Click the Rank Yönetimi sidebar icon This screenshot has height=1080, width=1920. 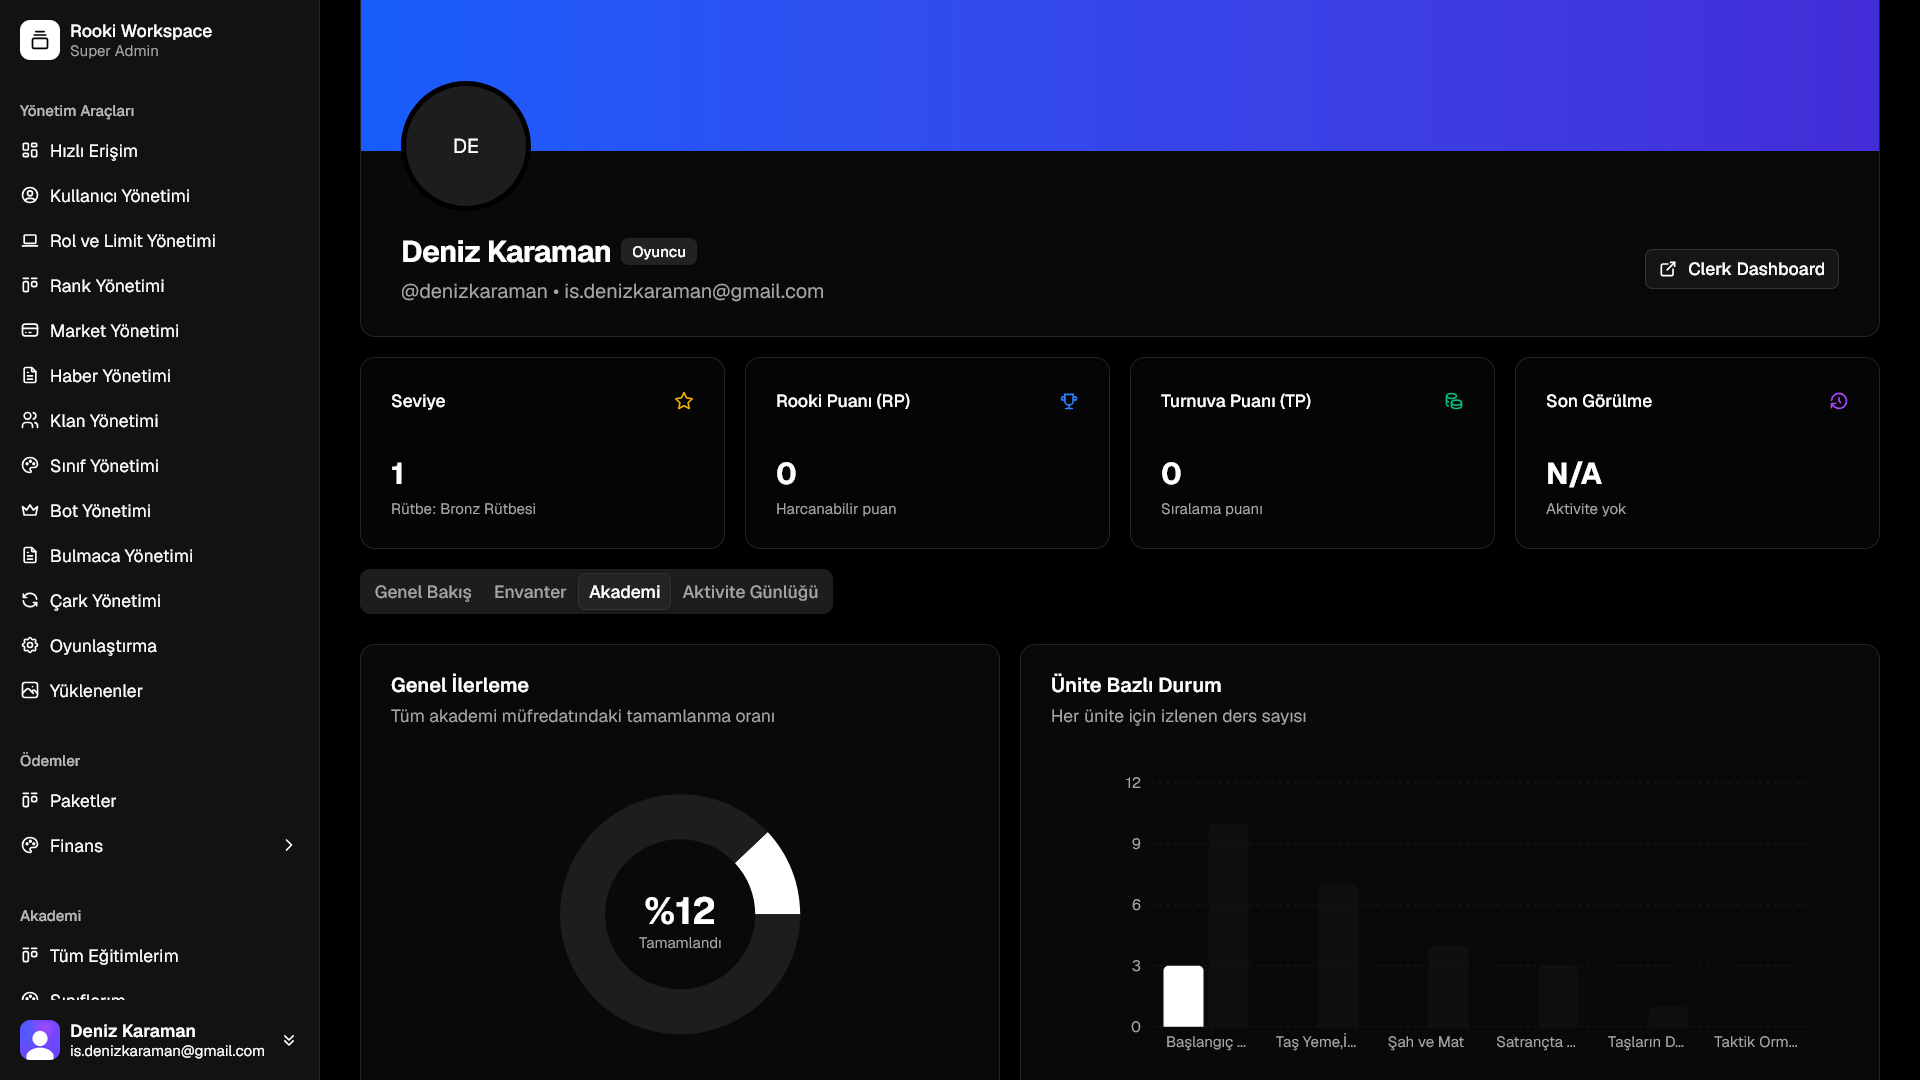click(30, 285)
